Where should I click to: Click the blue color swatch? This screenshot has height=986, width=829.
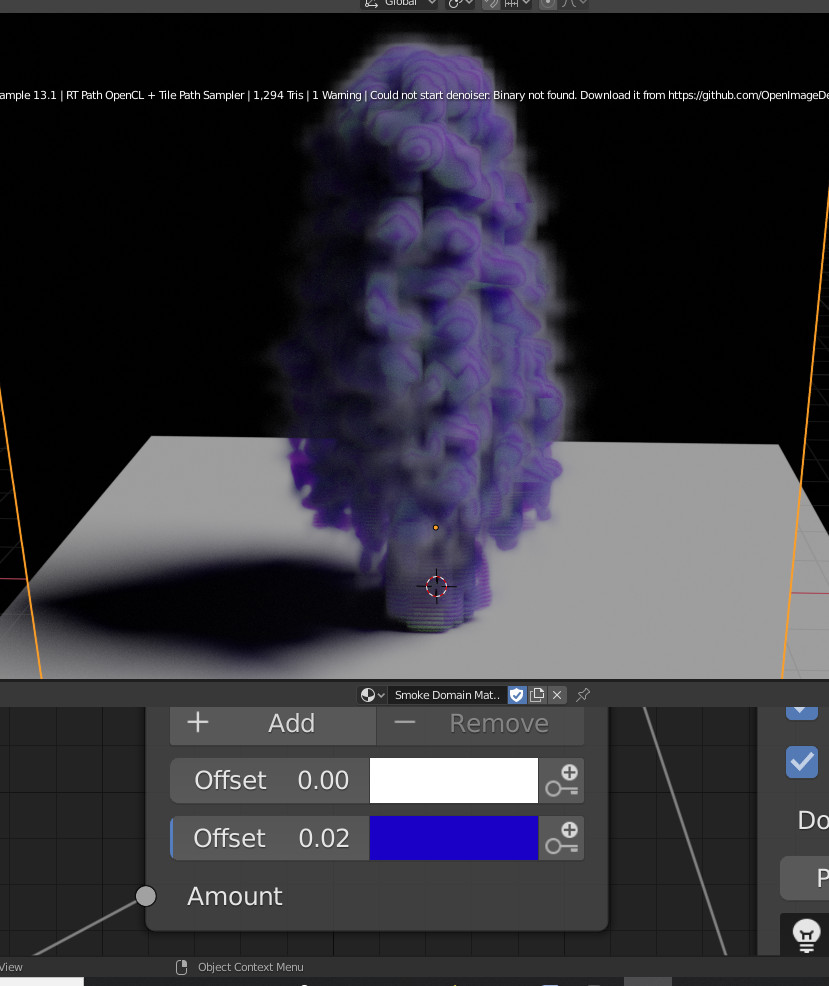point(453,838)
